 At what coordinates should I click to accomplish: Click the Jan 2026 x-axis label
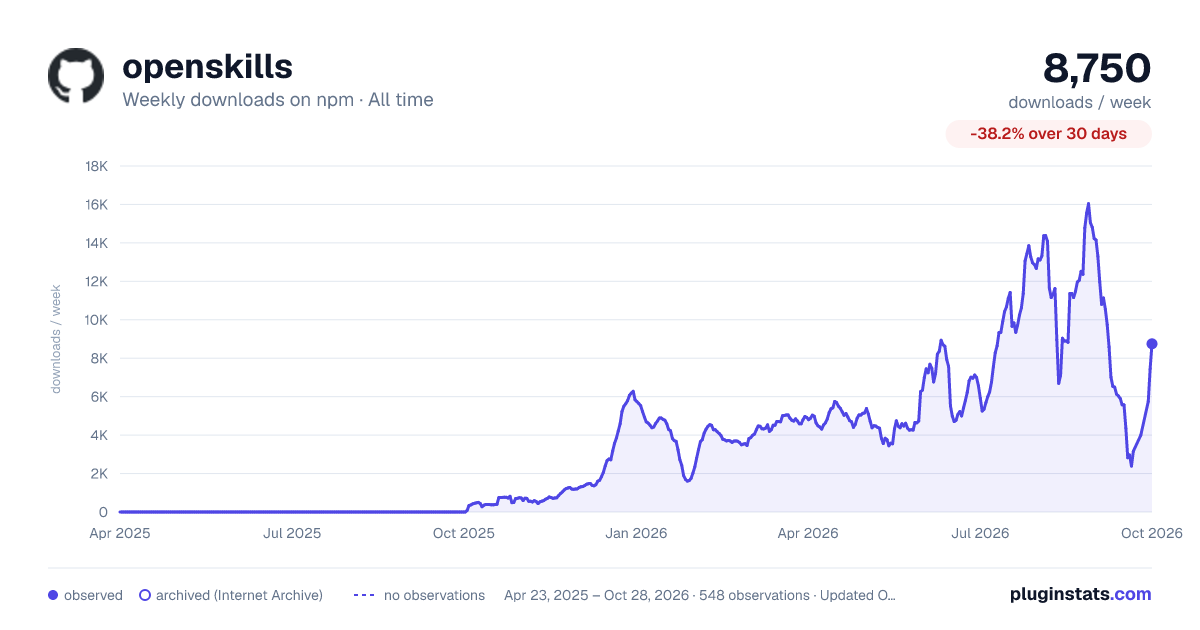(x=637, y=533)
